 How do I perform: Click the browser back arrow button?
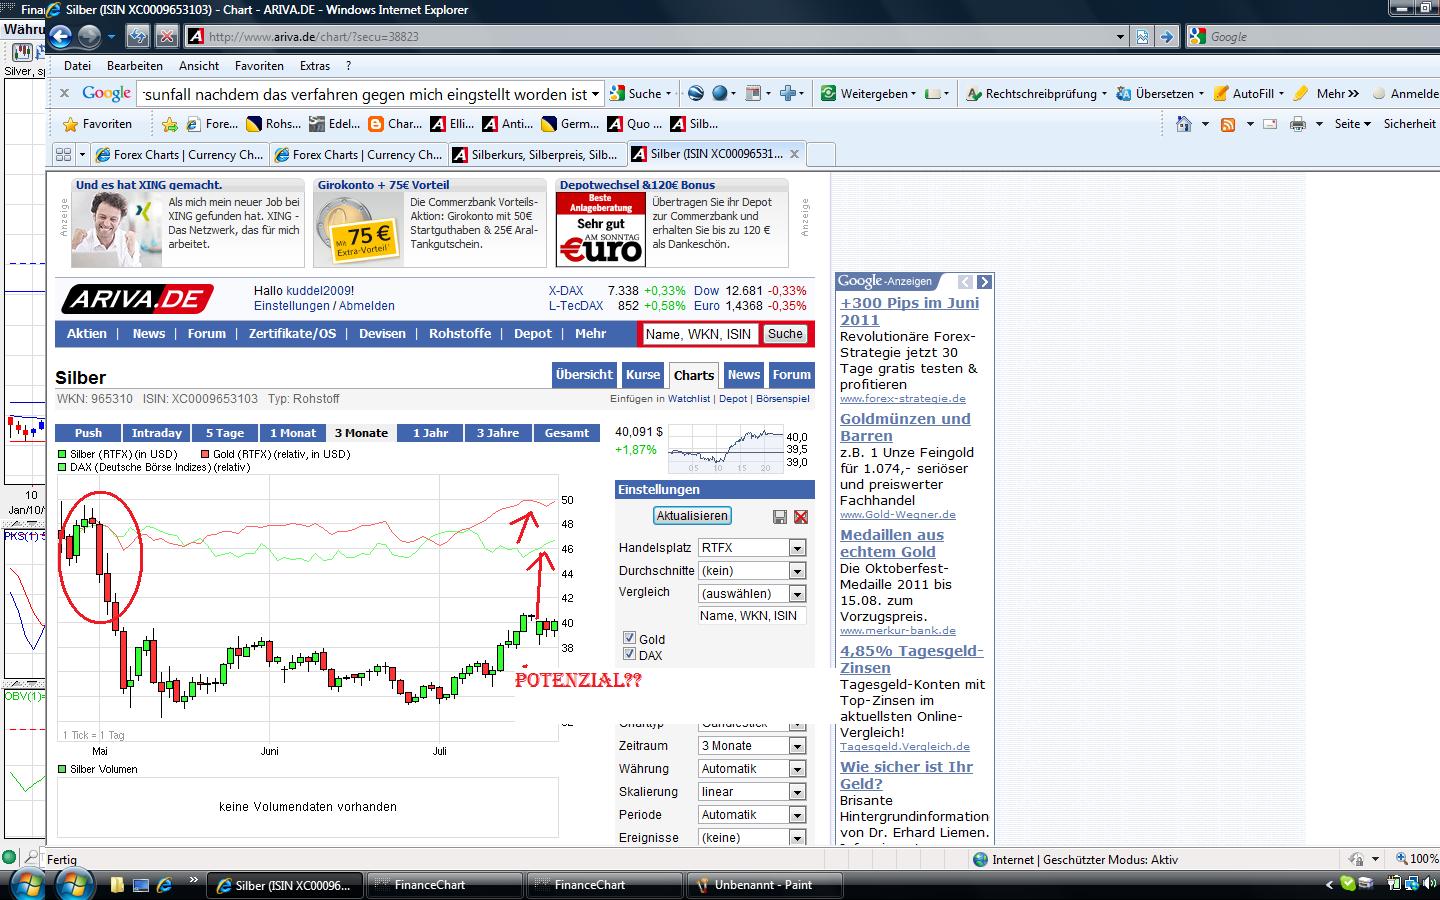[61, 37]
